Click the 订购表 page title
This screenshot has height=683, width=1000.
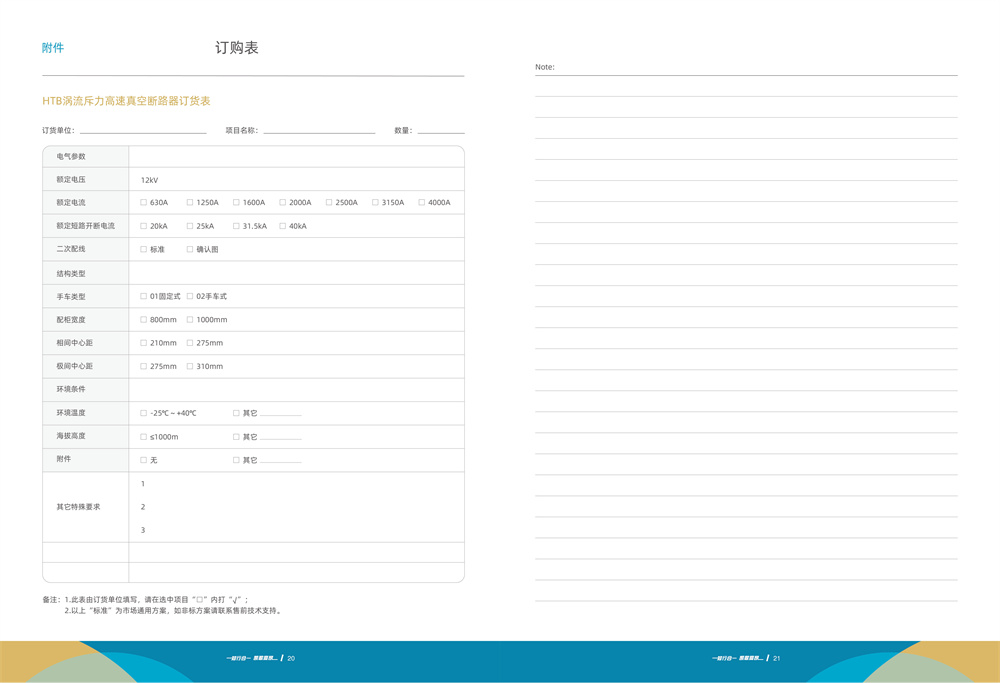pyautogui.click(x=237, y=48)
